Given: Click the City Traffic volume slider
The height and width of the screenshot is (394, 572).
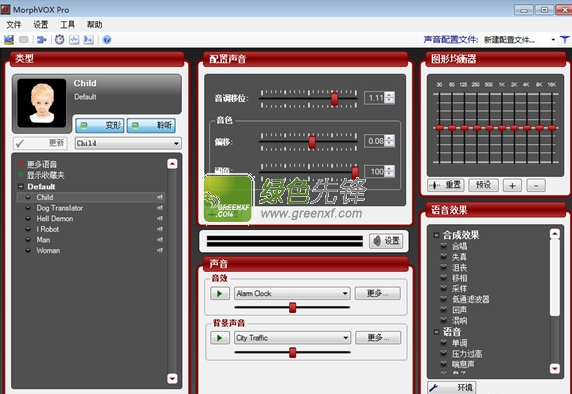Looking at the screenshot, I should click(292, 352).
